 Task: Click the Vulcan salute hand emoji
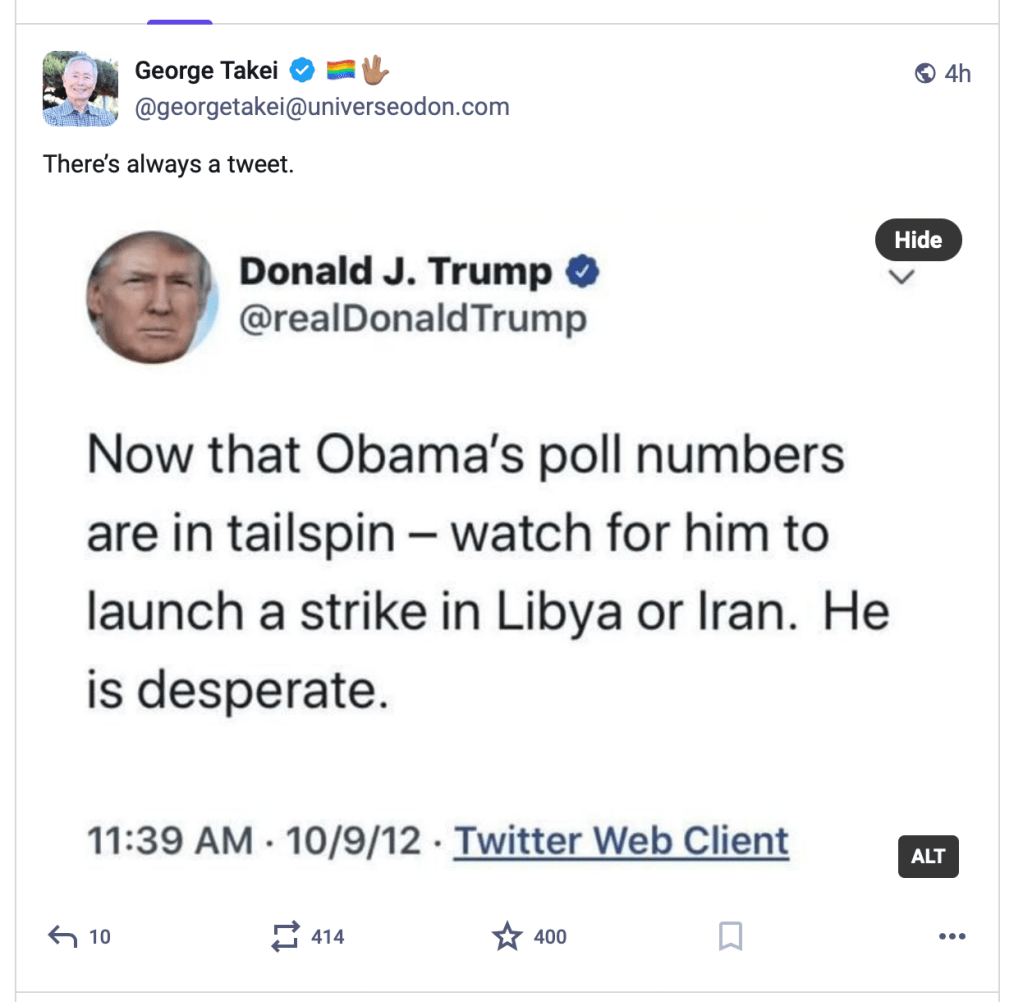(375, 71)
